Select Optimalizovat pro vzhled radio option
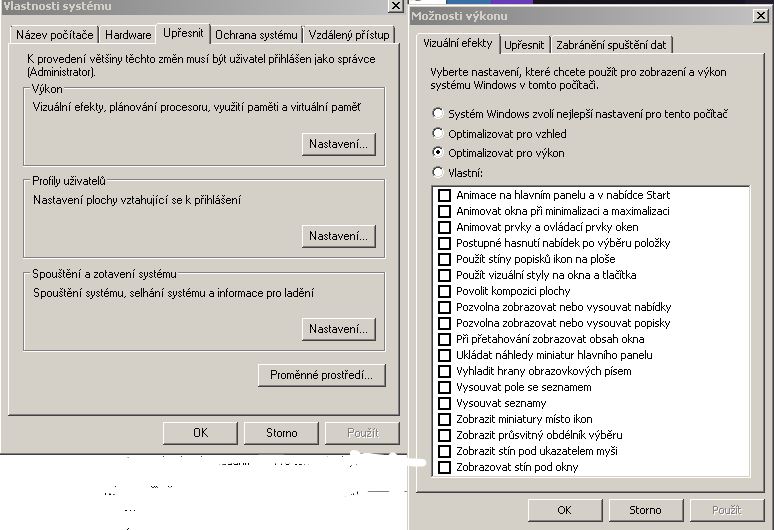The height and width of the screenshot is (530, 774). click(437, 134)
